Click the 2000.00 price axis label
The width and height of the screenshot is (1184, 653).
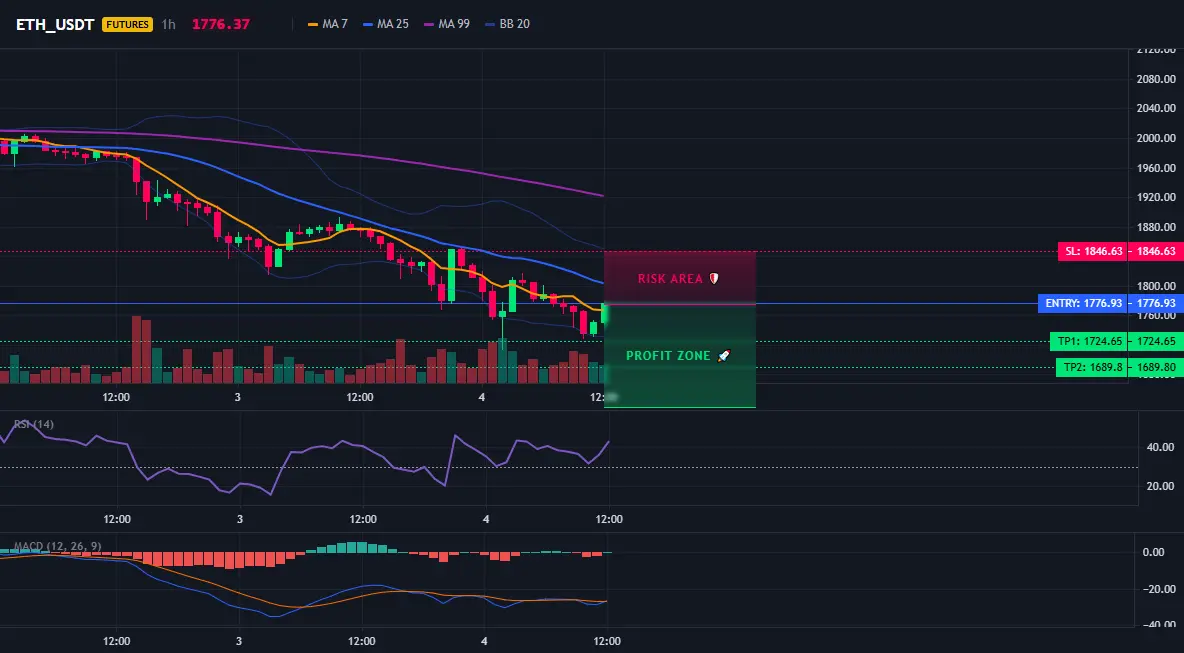1158,138
